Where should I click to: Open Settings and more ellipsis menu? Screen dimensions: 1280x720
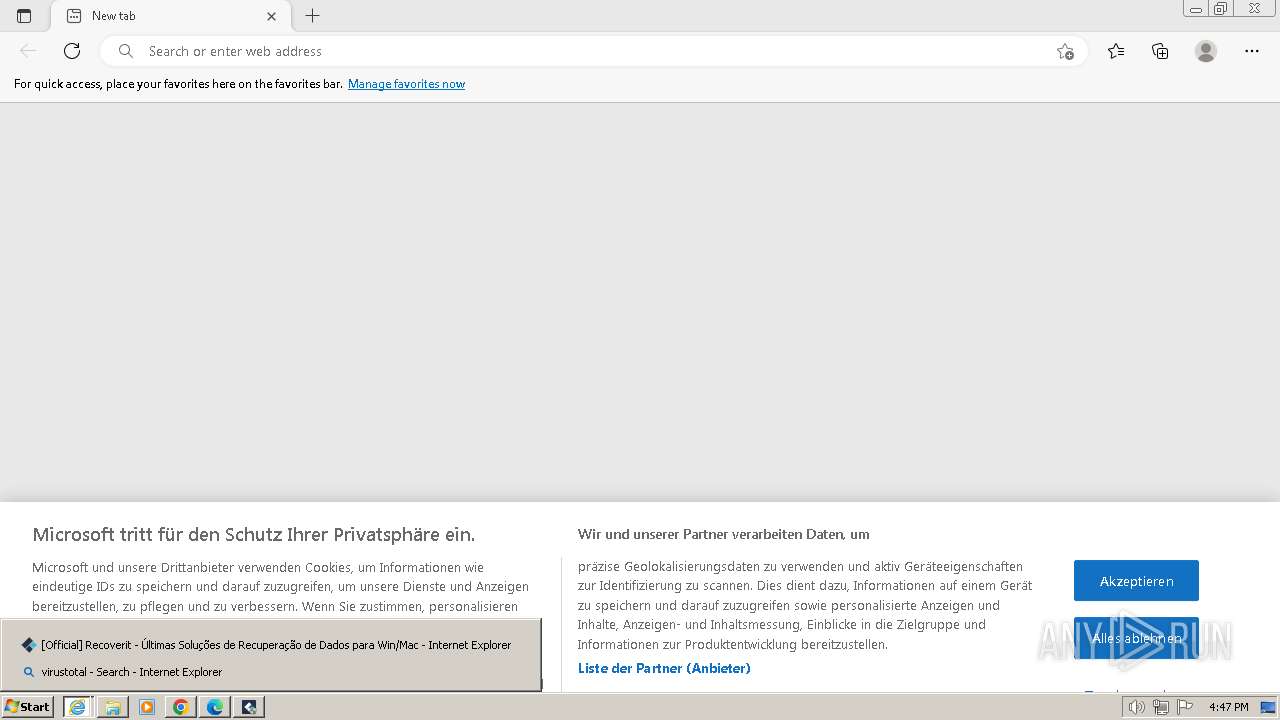(1252, 51)
